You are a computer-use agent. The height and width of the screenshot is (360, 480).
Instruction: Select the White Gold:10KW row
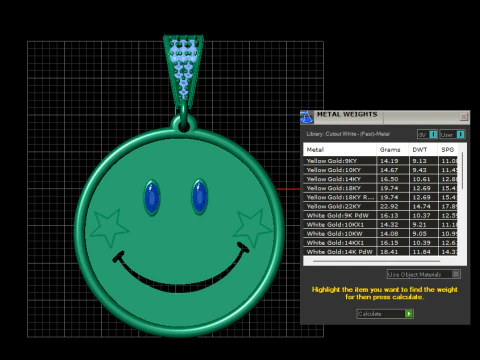380,233
